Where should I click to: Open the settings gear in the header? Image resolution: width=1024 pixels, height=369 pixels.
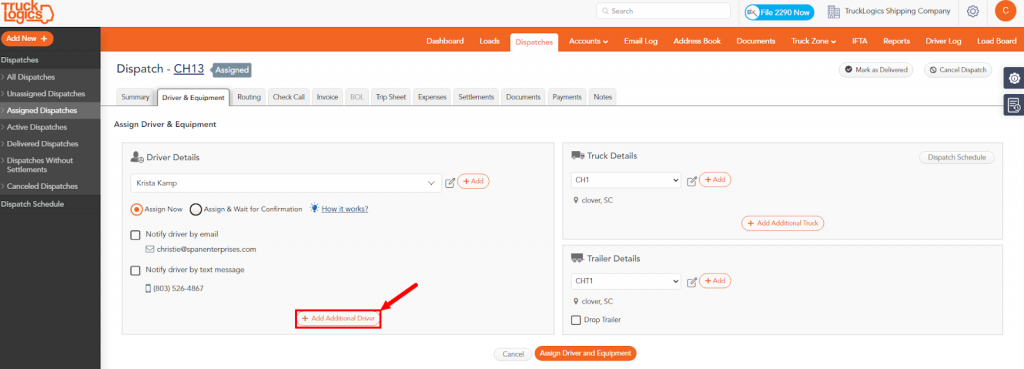pyautogui.click(x=972, y=11)
